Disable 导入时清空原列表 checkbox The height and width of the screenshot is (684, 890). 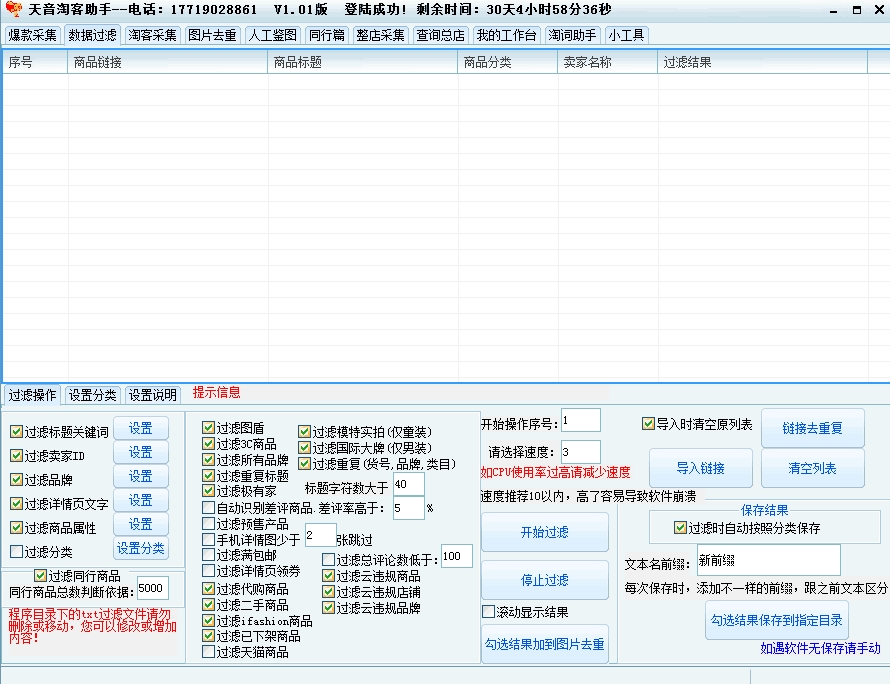point(648,424)
